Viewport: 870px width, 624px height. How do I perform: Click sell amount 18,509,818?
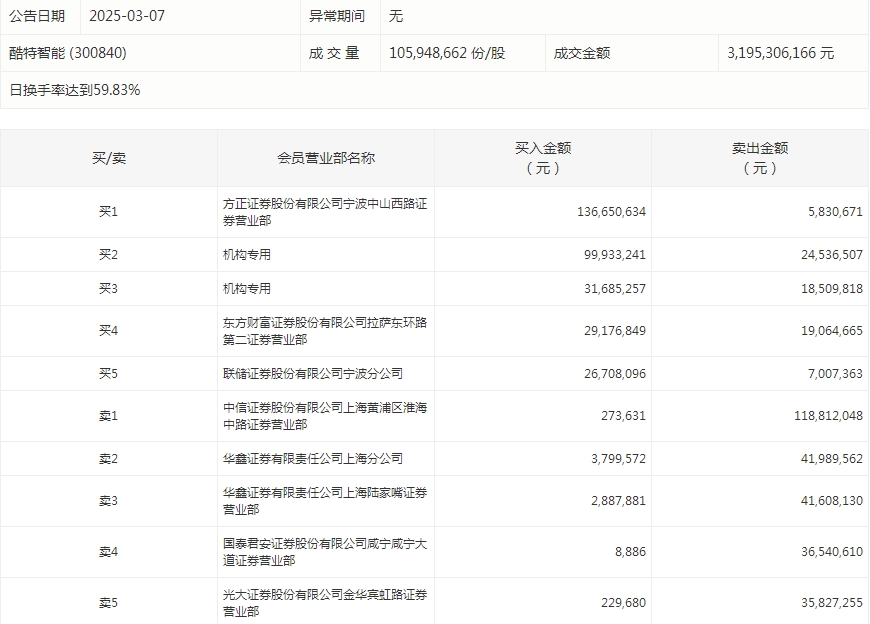coord(832,288)
